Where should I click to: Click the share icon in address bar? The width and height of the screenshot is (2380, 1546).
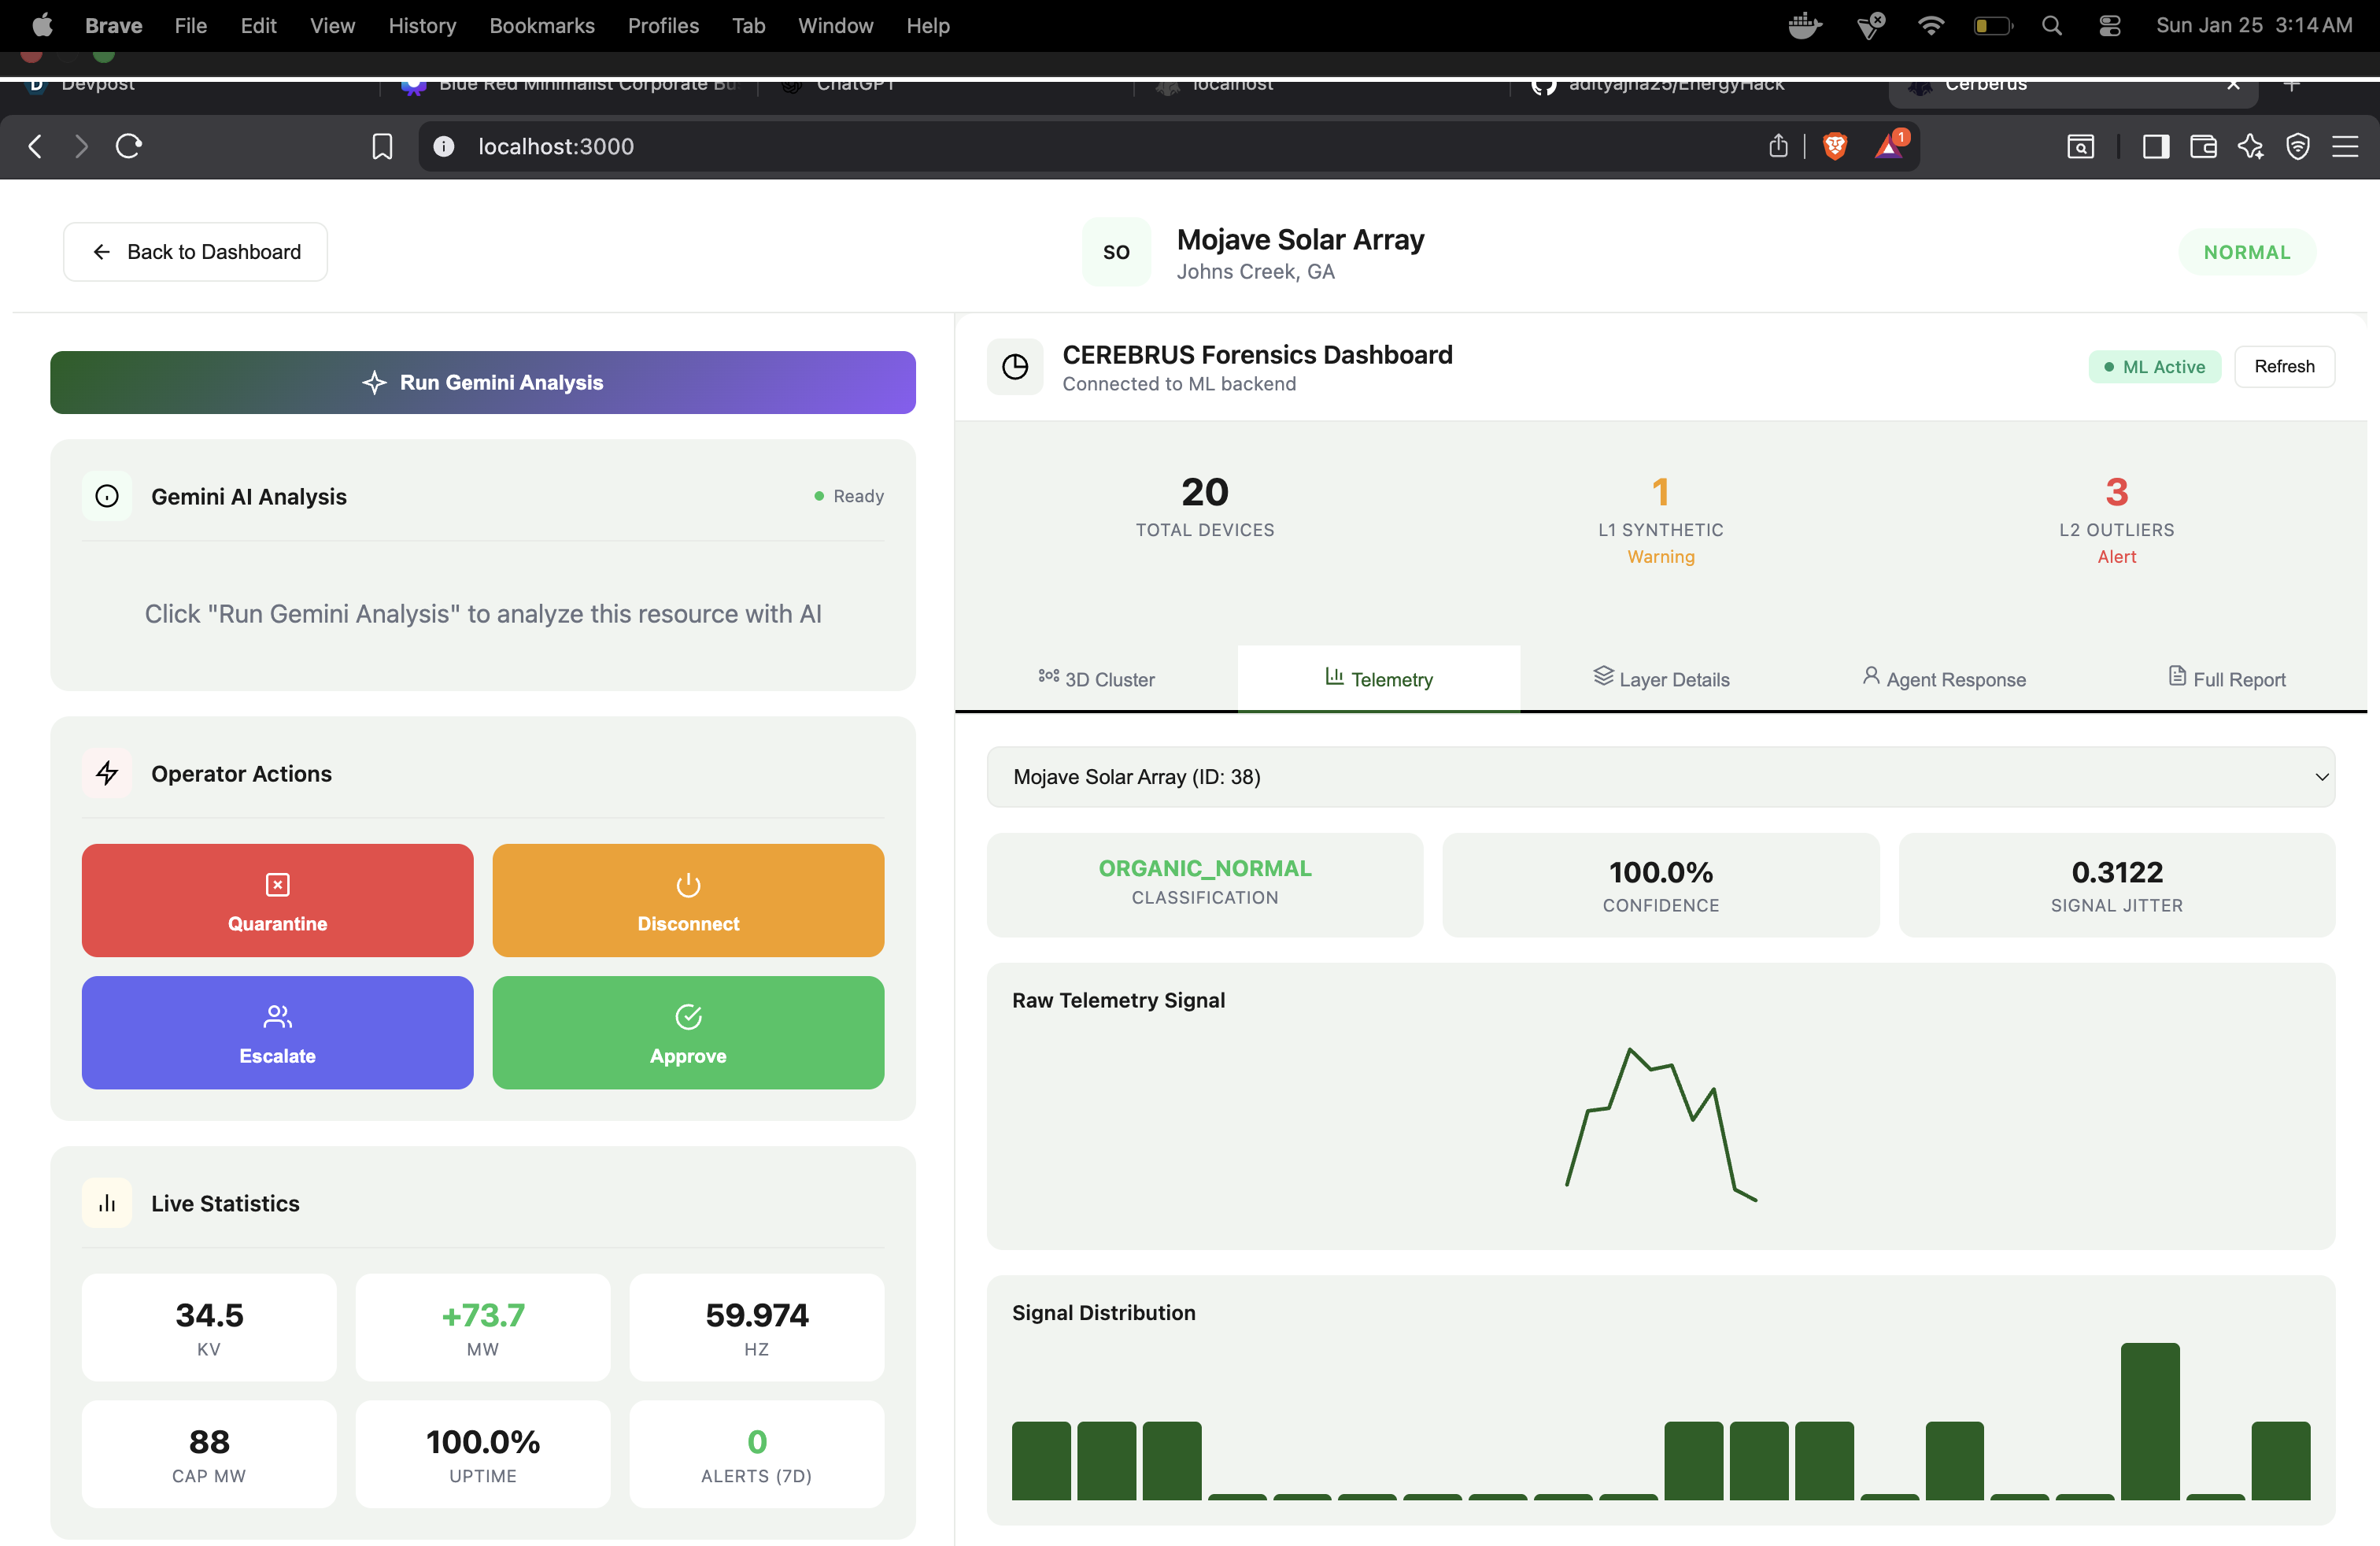(x=1777, y=146)
